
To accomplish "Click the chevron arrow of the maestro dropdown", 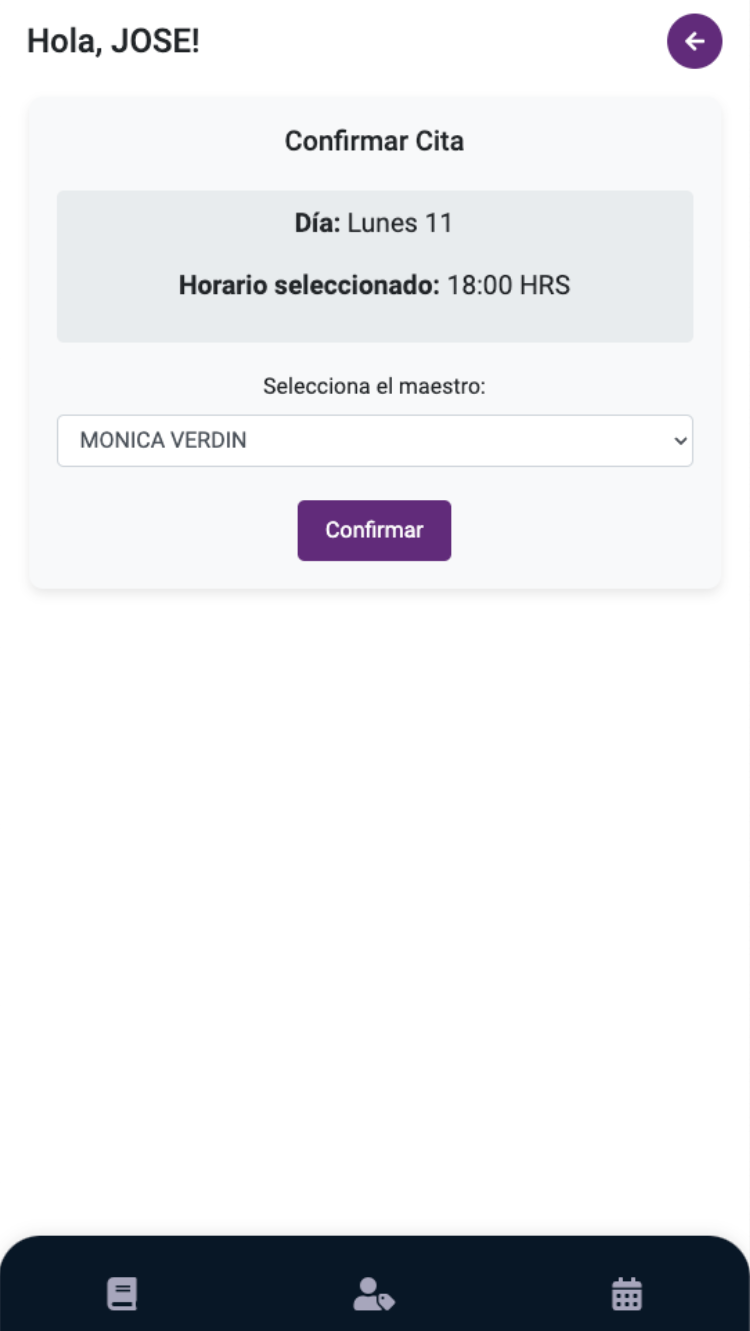I will pyautogui.click(x=680, y=441).
